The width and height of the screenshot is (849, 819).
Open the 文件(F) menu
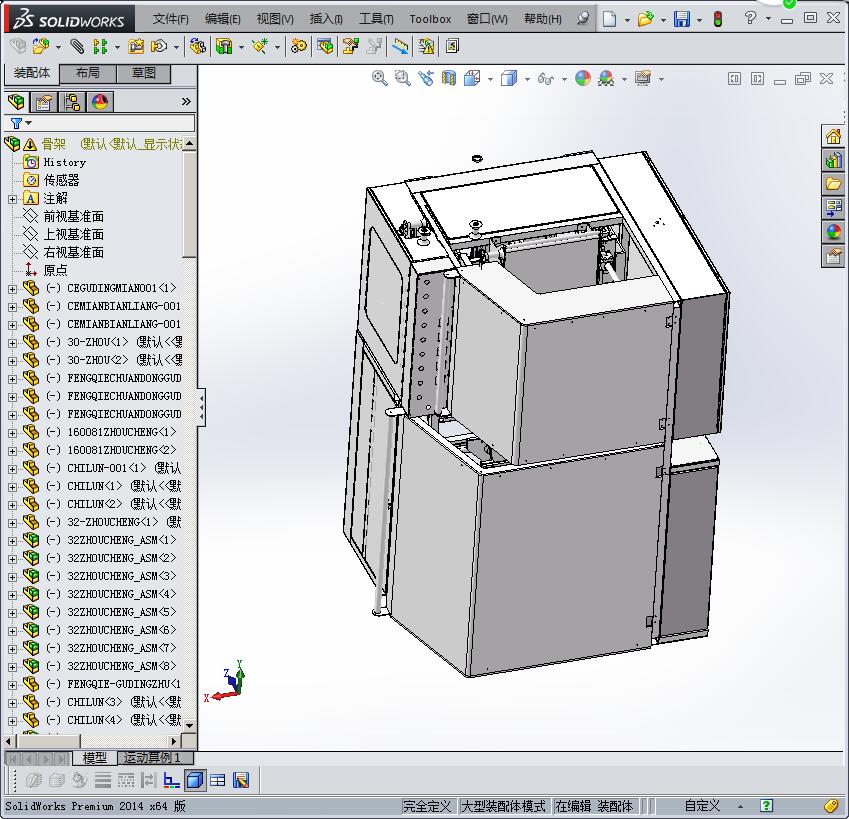coord(171,19)
